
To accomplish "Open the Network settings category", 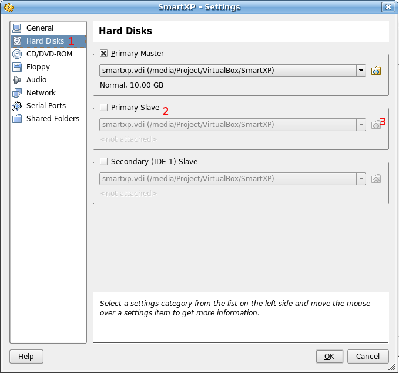I will tap(48, 93).
